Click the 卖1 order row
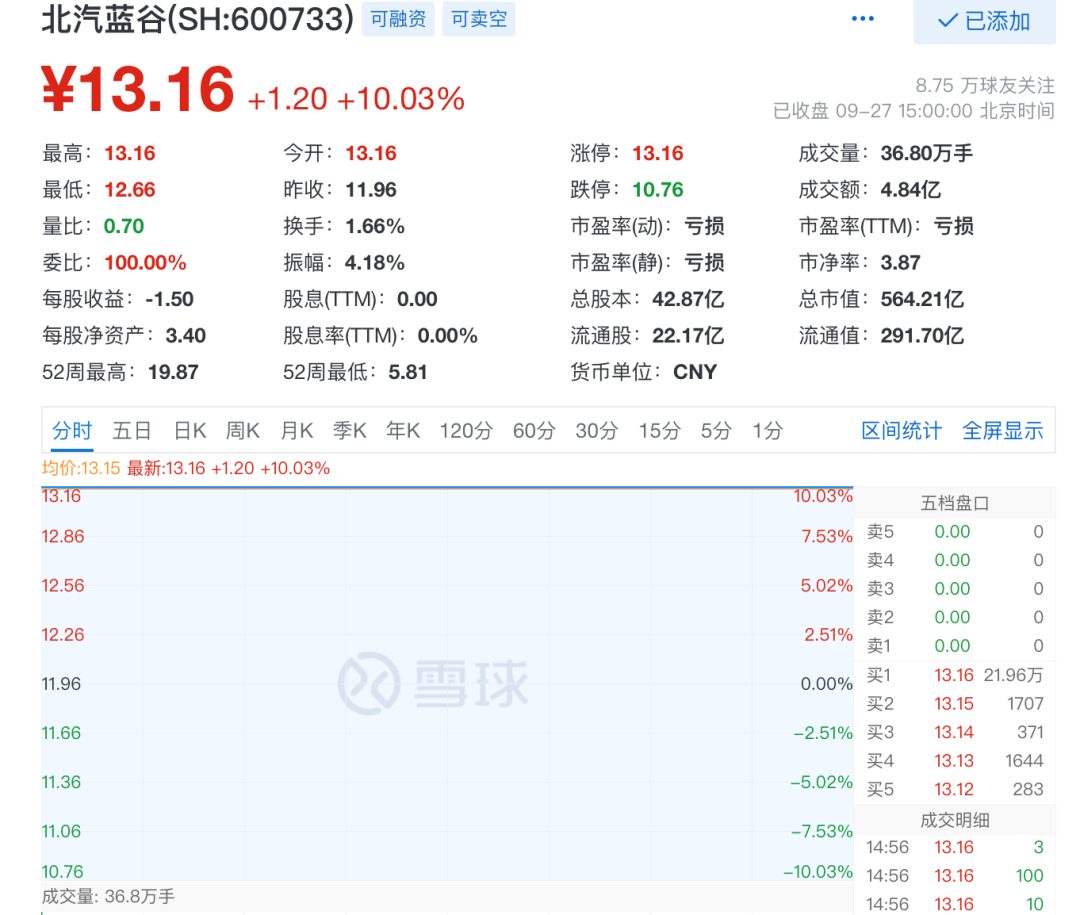The height and width of the screenshot is (915, 1080). click(955, 646)
